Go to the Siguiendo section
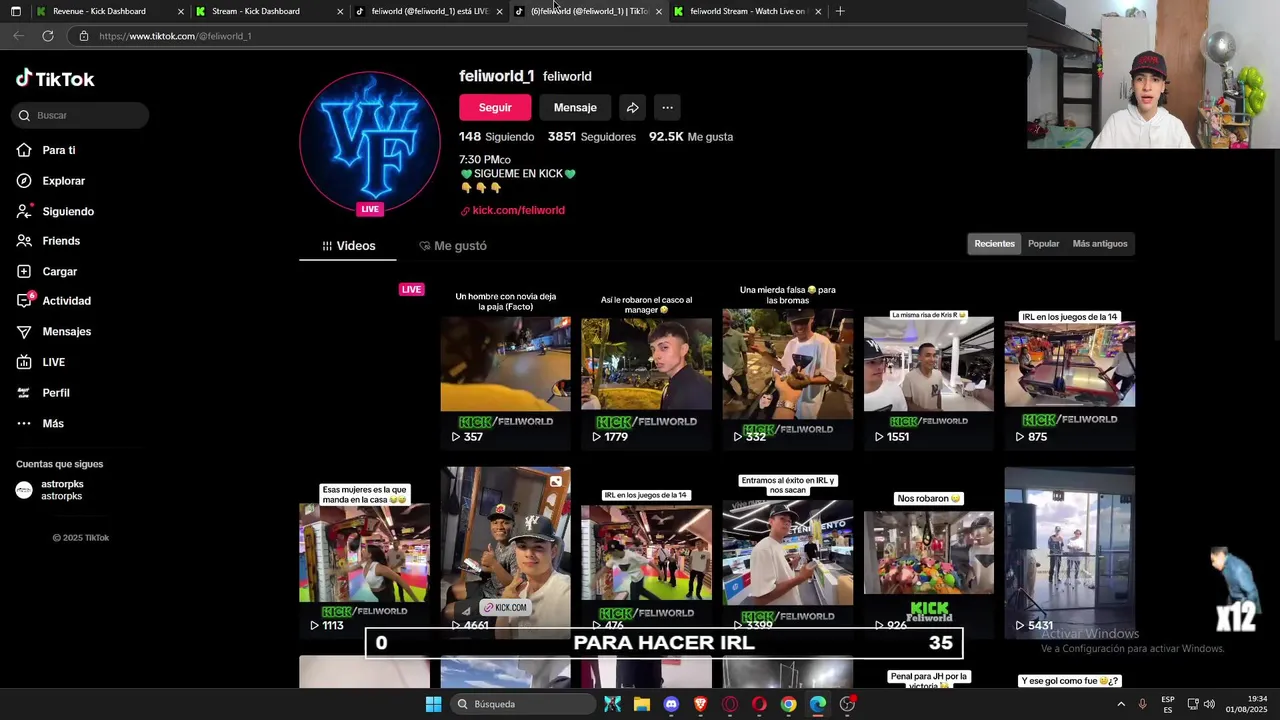 click(55, 211)
